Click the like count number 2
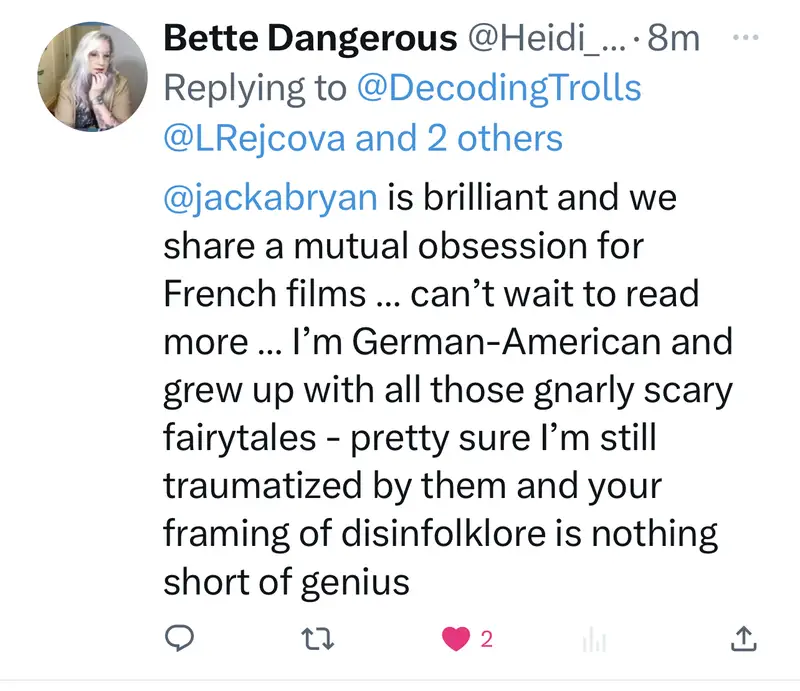The image size is (800, 691). pos(486,638)
